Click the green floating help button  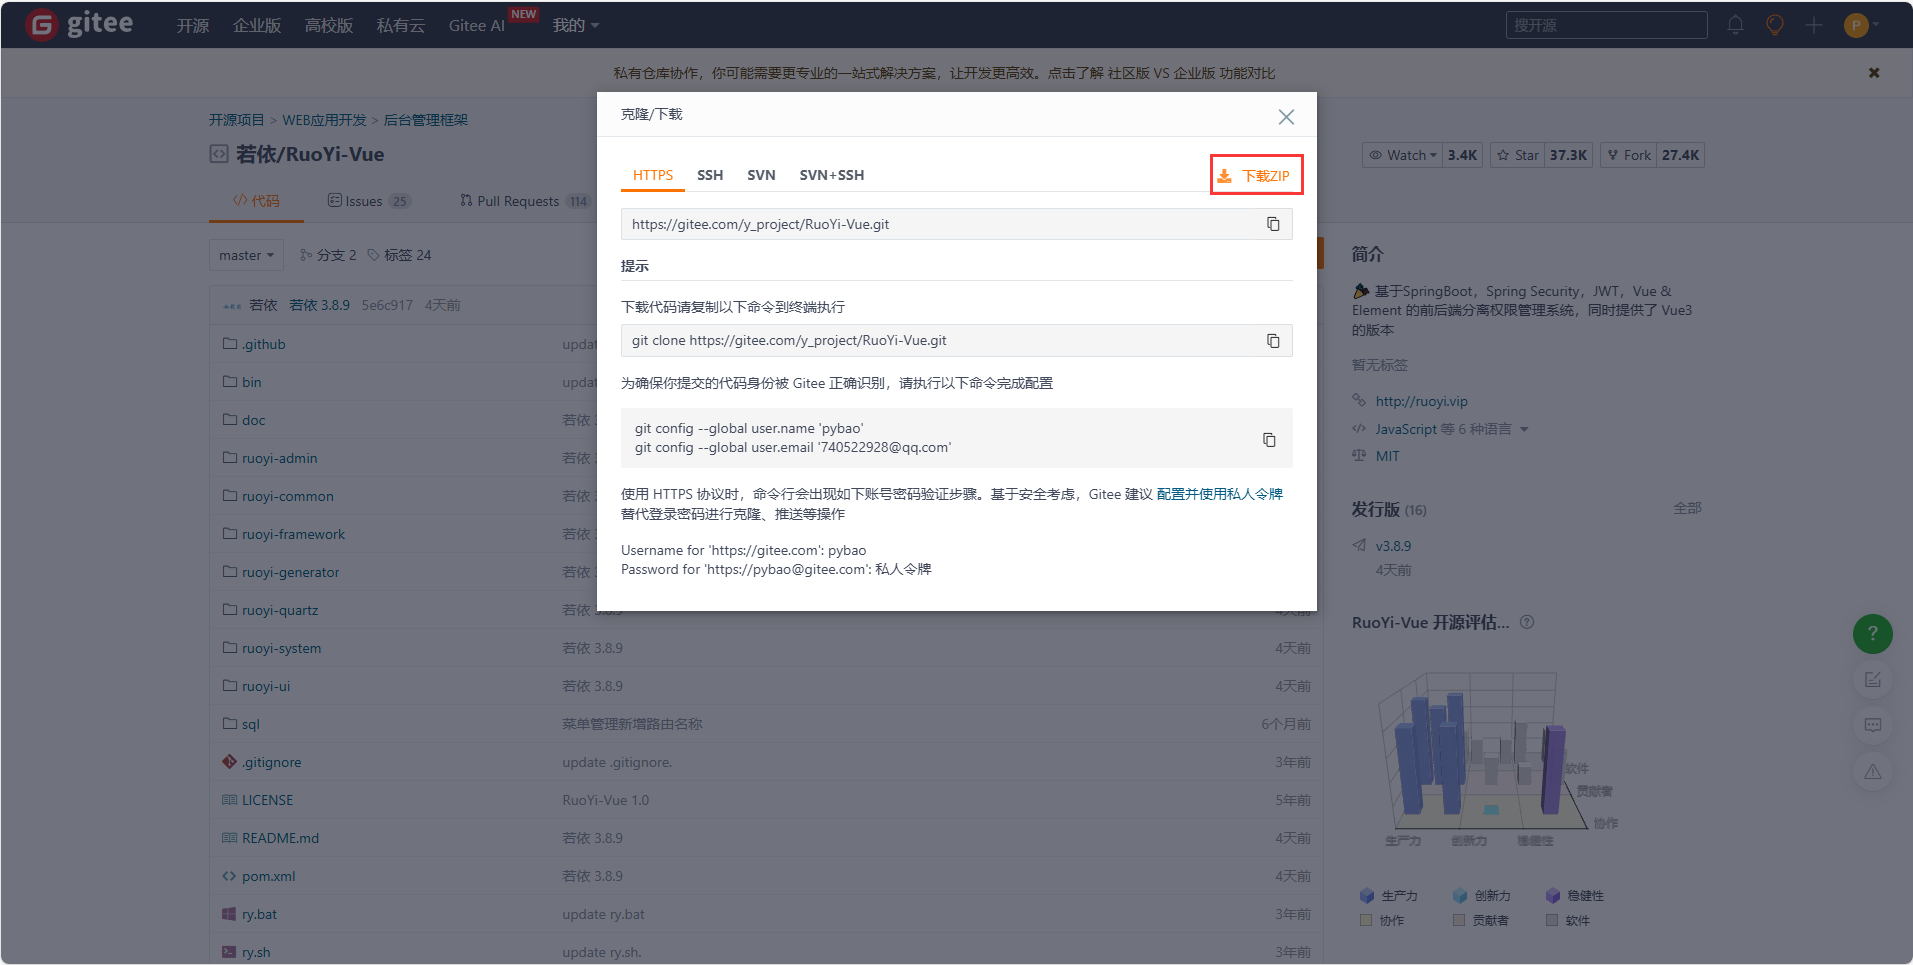(x=1873, y=634)
